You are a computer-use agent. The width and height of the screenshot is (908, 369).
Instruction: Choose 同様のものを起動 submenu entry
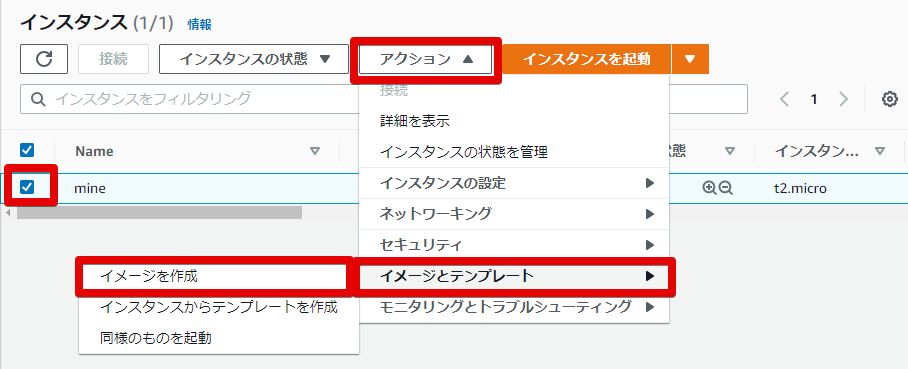(x=219, y=338)
